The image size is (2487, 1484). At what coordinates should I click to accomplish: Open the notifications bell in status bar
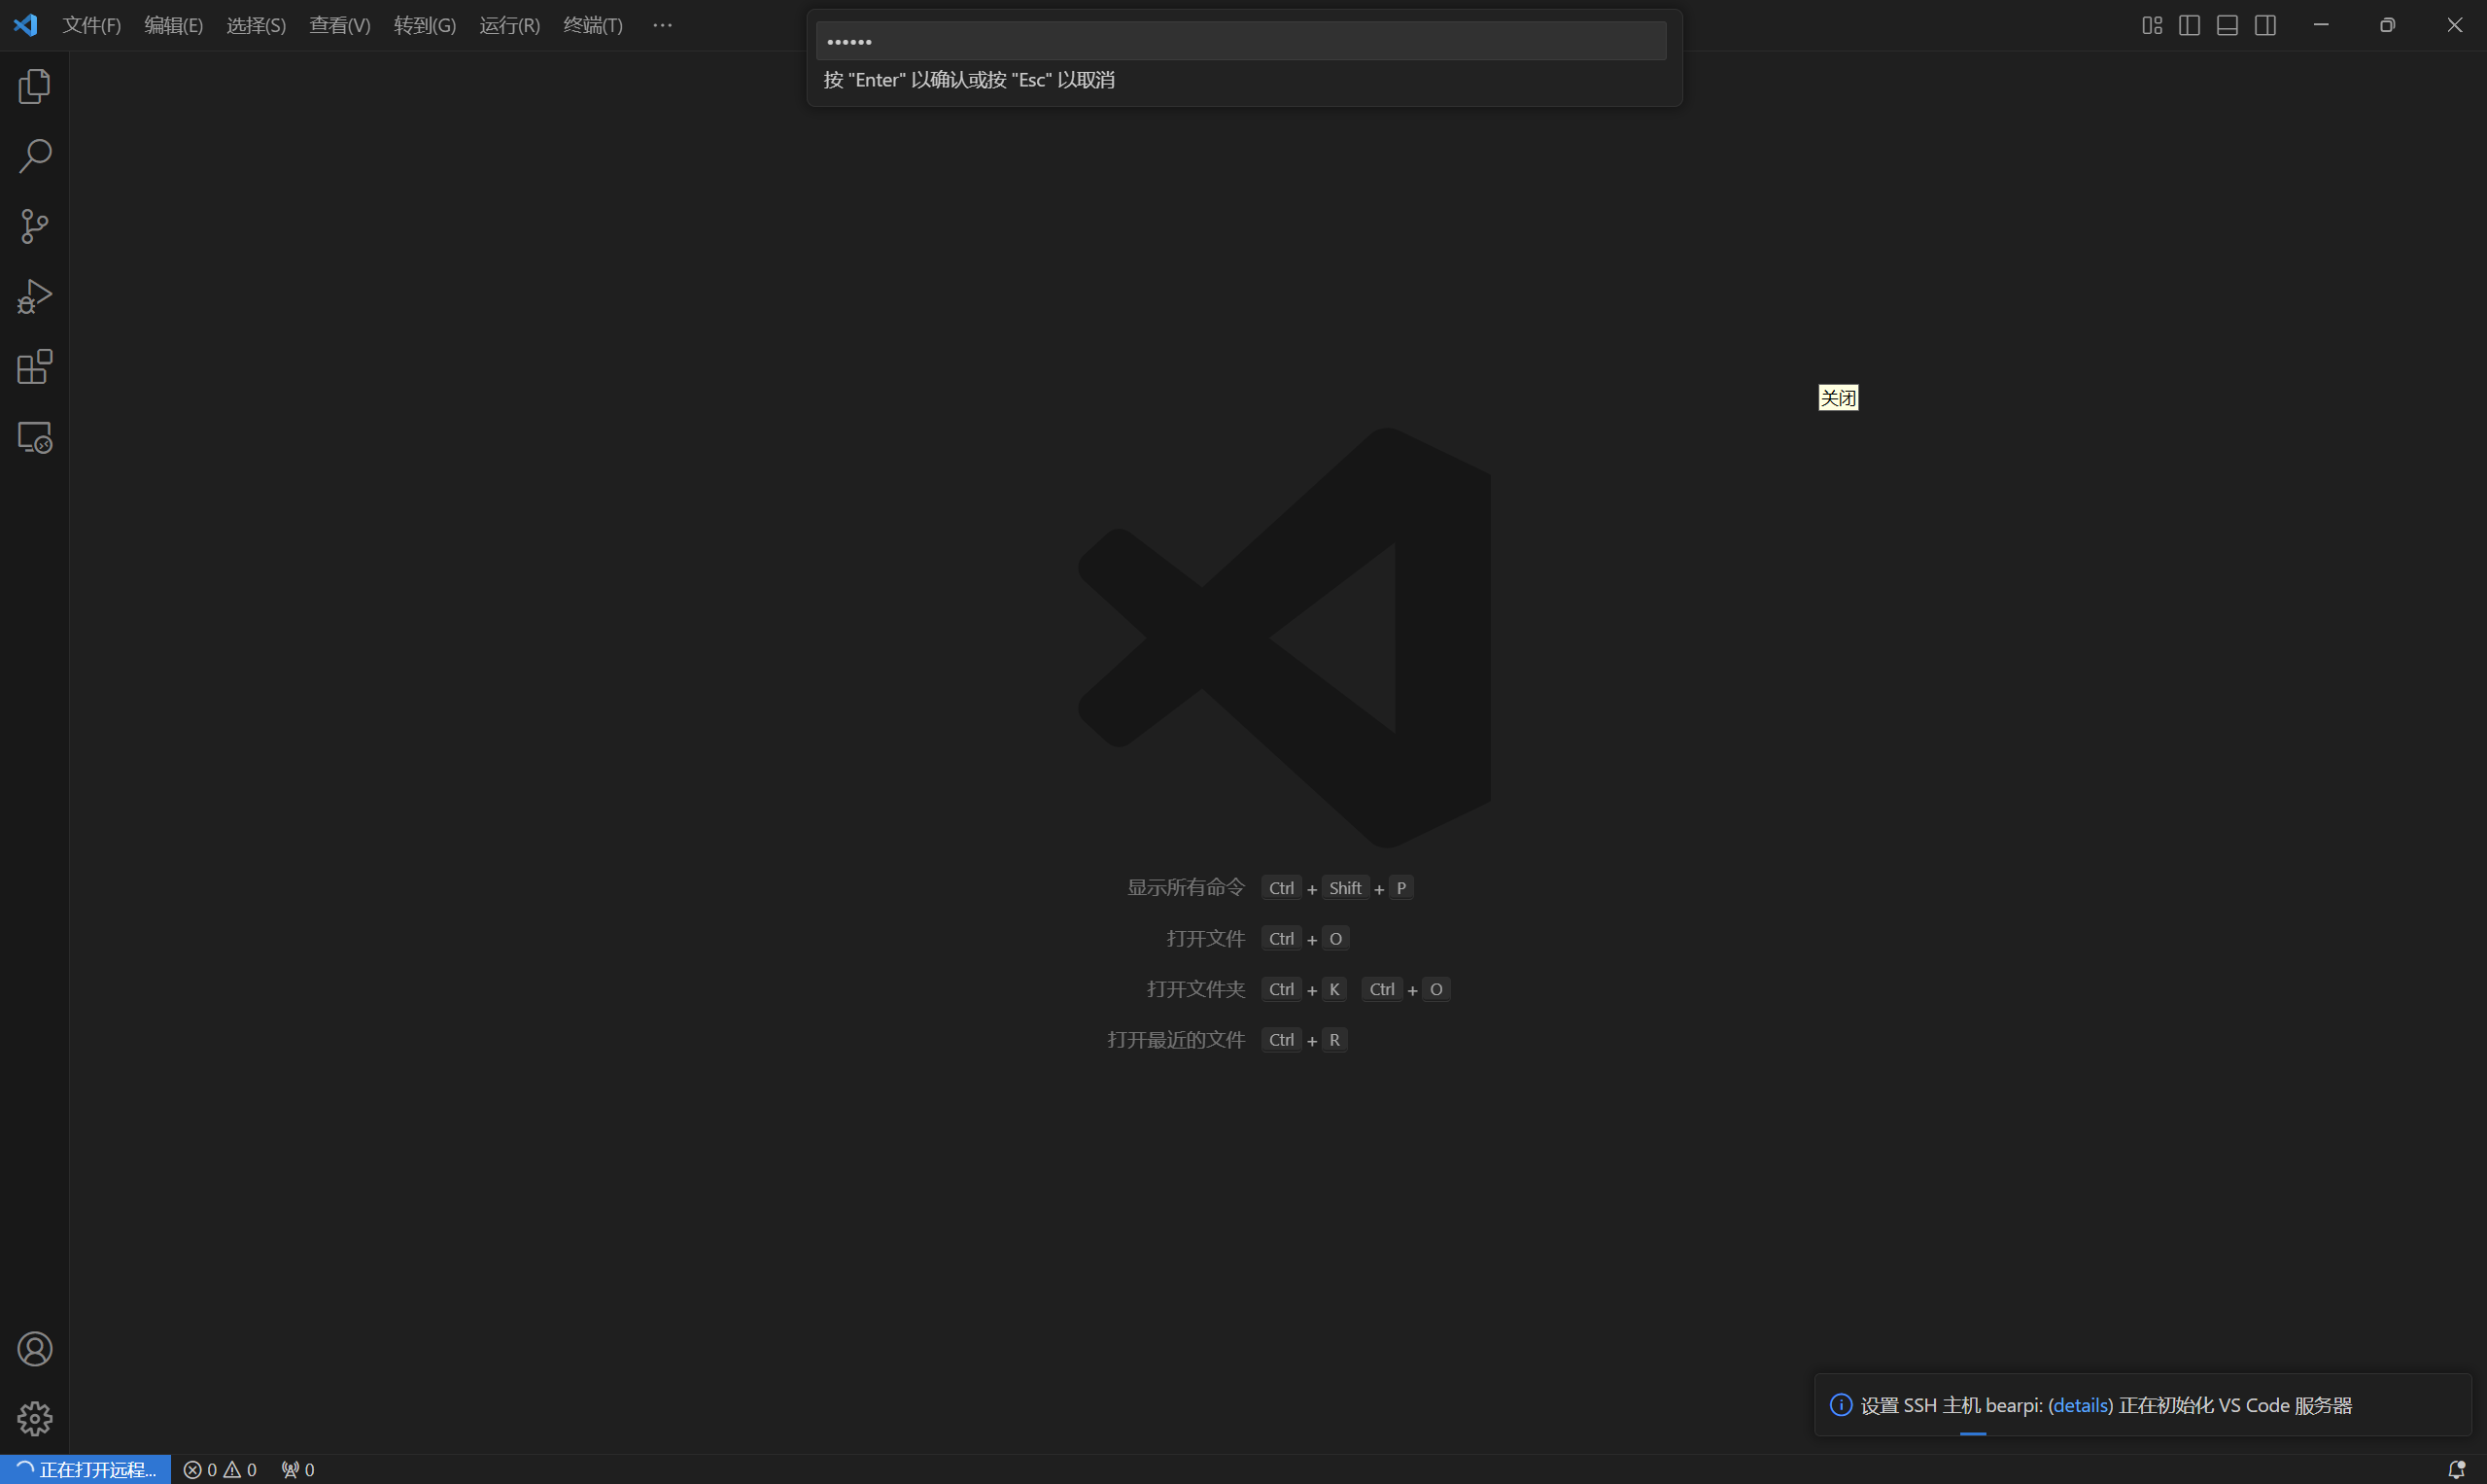click(x=2455, y=1469)
